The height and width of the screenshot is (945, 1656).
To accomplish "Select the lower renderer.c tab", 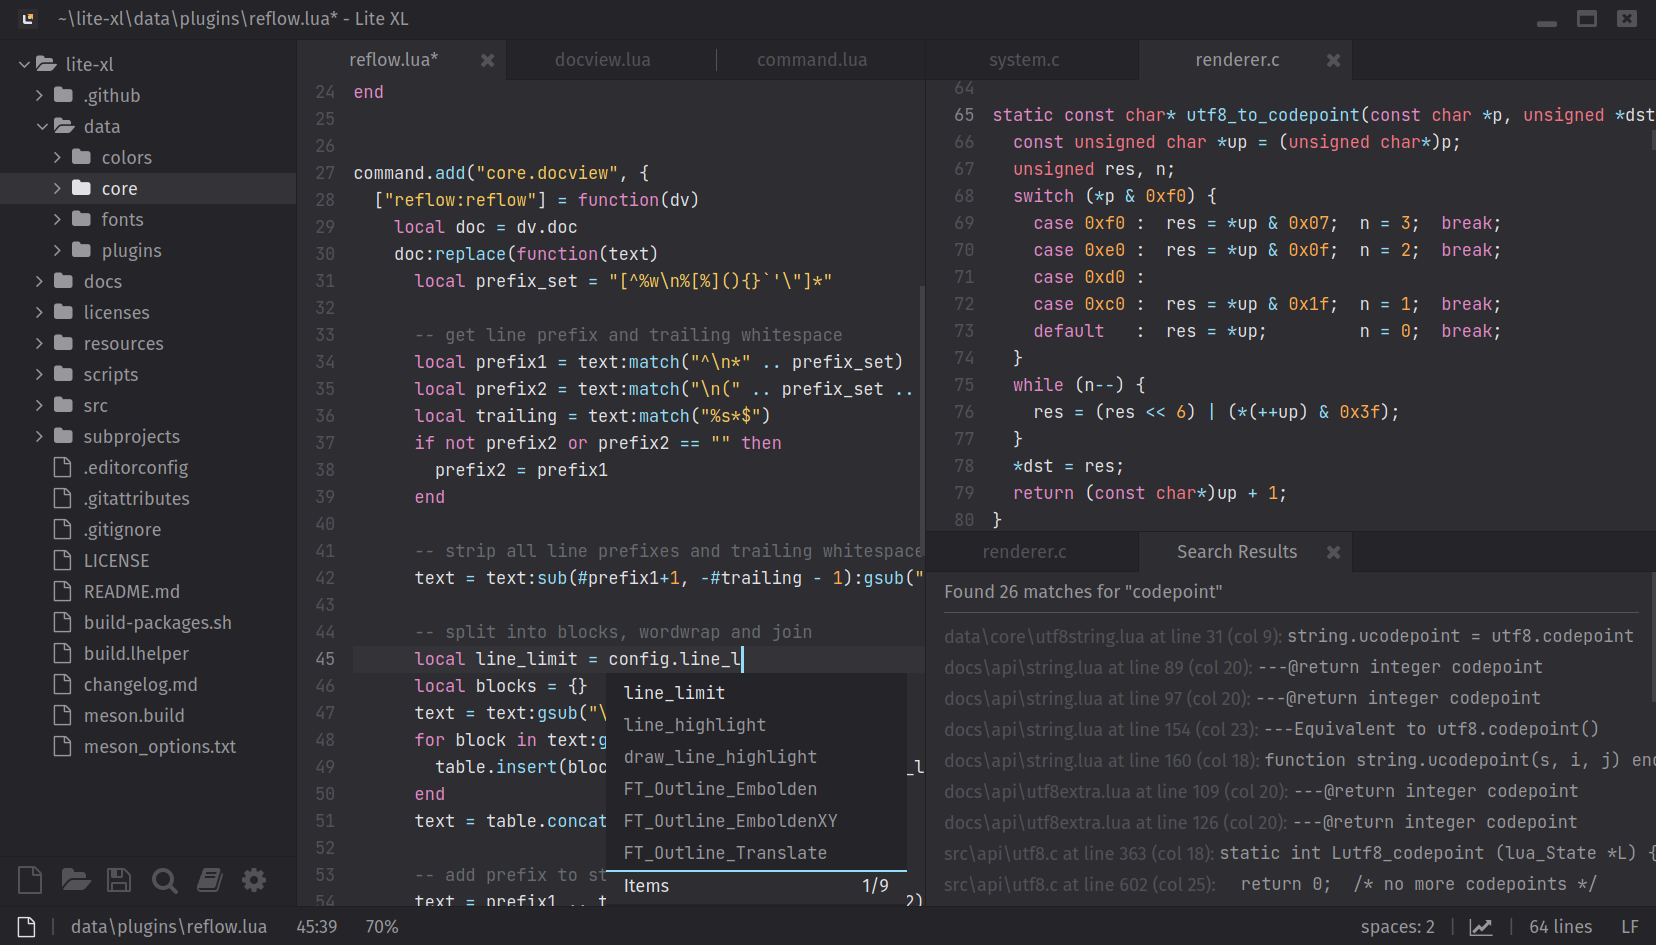I will [x=1024, y=552].
